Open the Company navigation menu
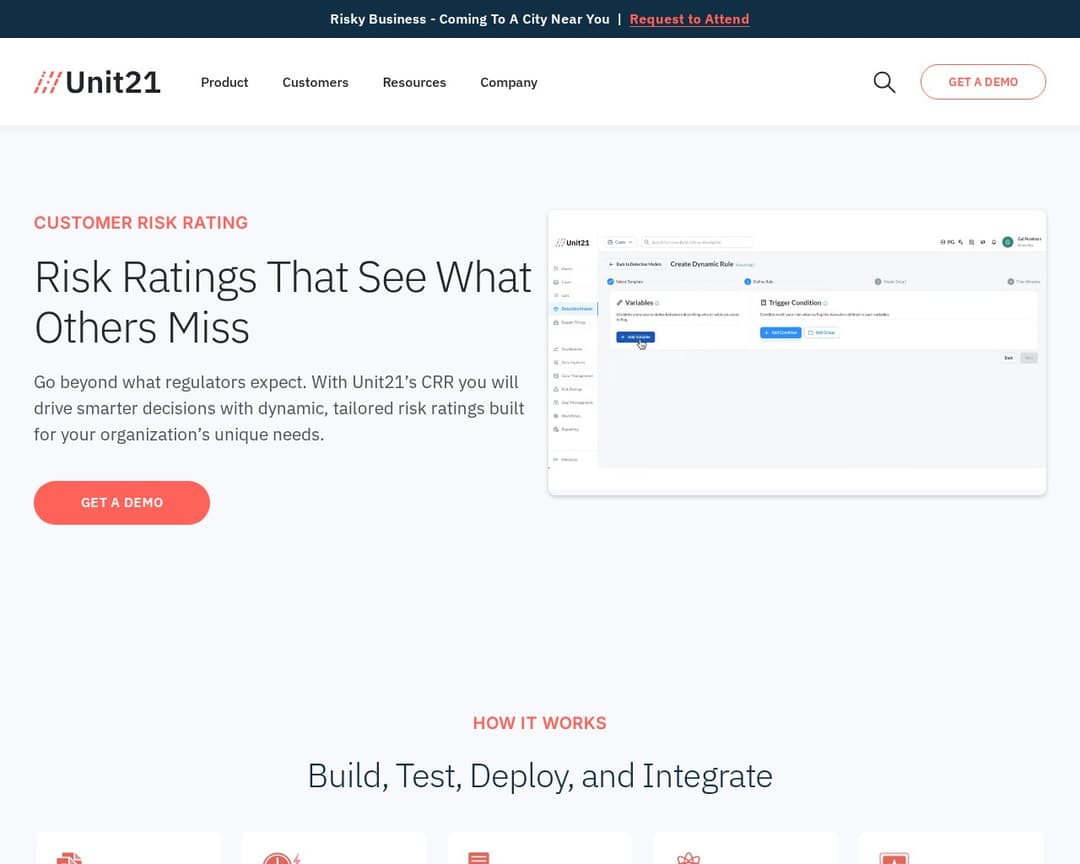The image size is (1080, 864). click(x=509, y=82)
